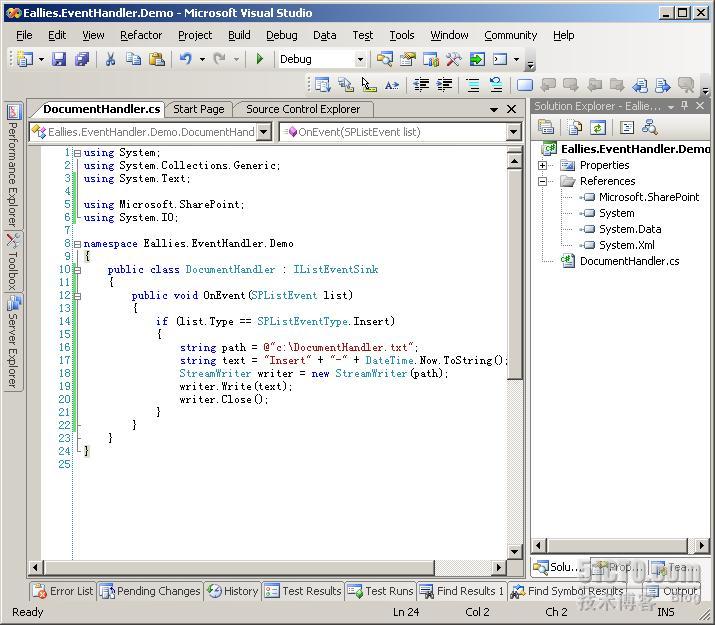
Task: Open the Toolbox wrench and hammer icon
Action: (454, 59)
